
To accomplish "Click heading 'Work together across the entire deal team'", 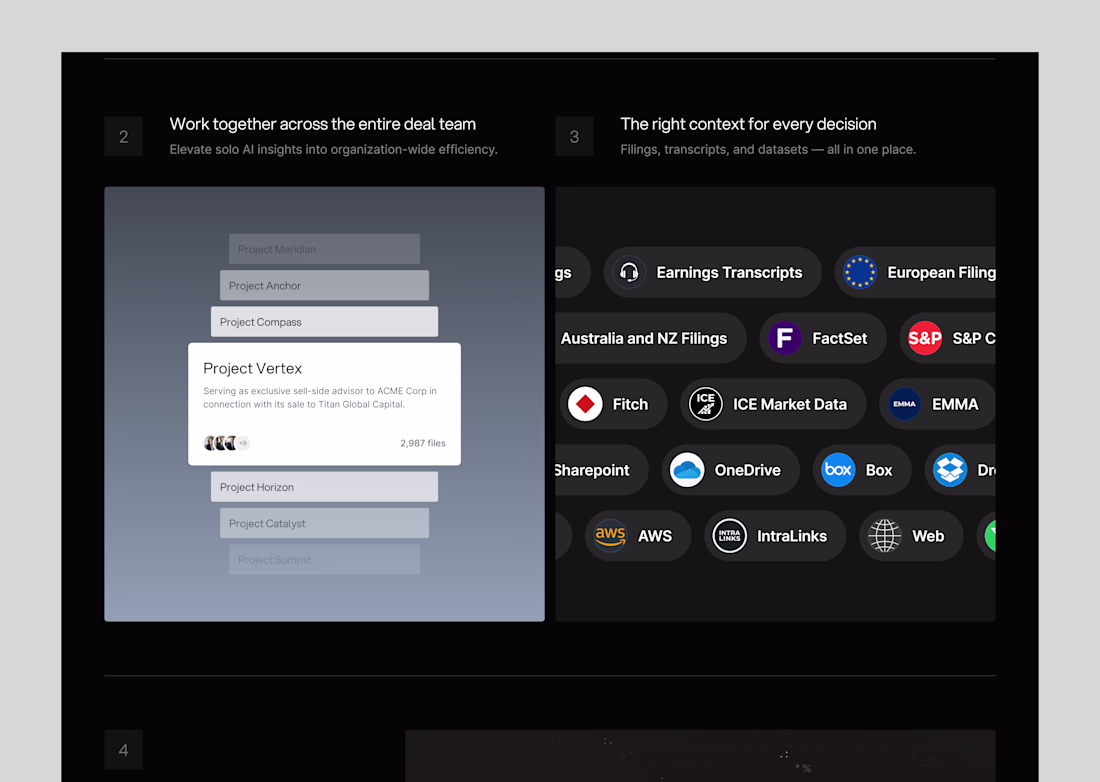I will [x=323, y=124].
